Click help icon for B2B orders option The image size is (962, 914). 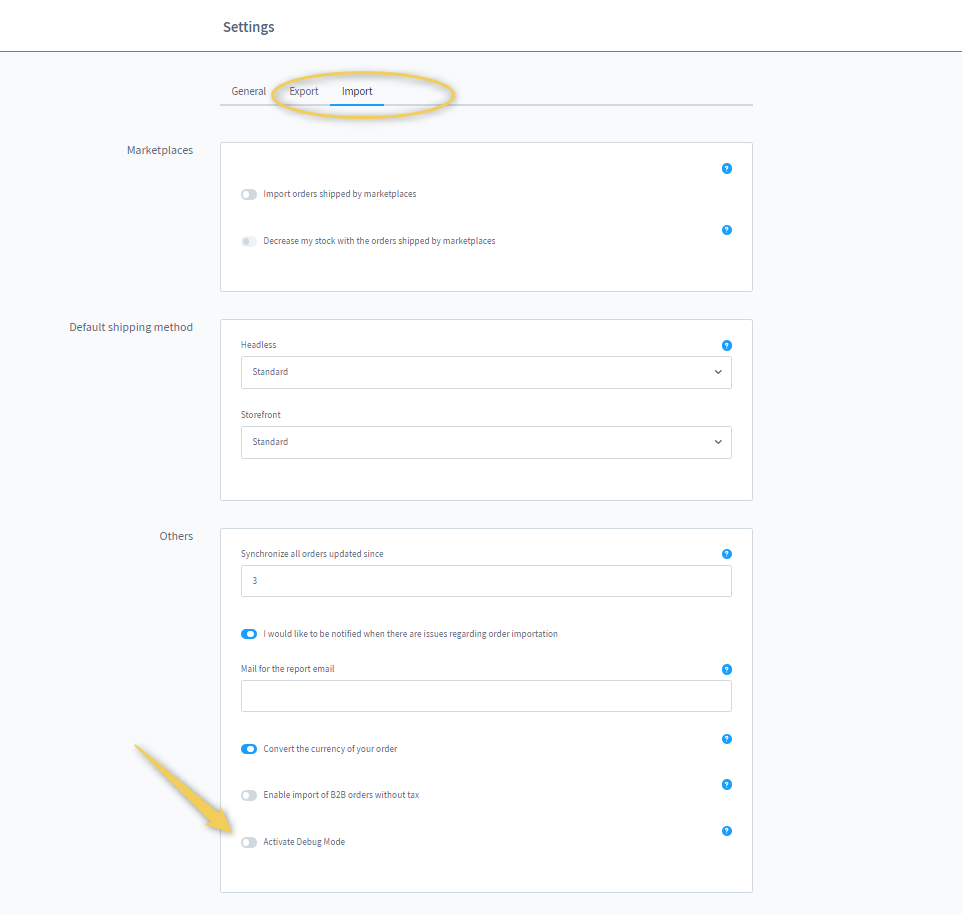pos(727,785)
